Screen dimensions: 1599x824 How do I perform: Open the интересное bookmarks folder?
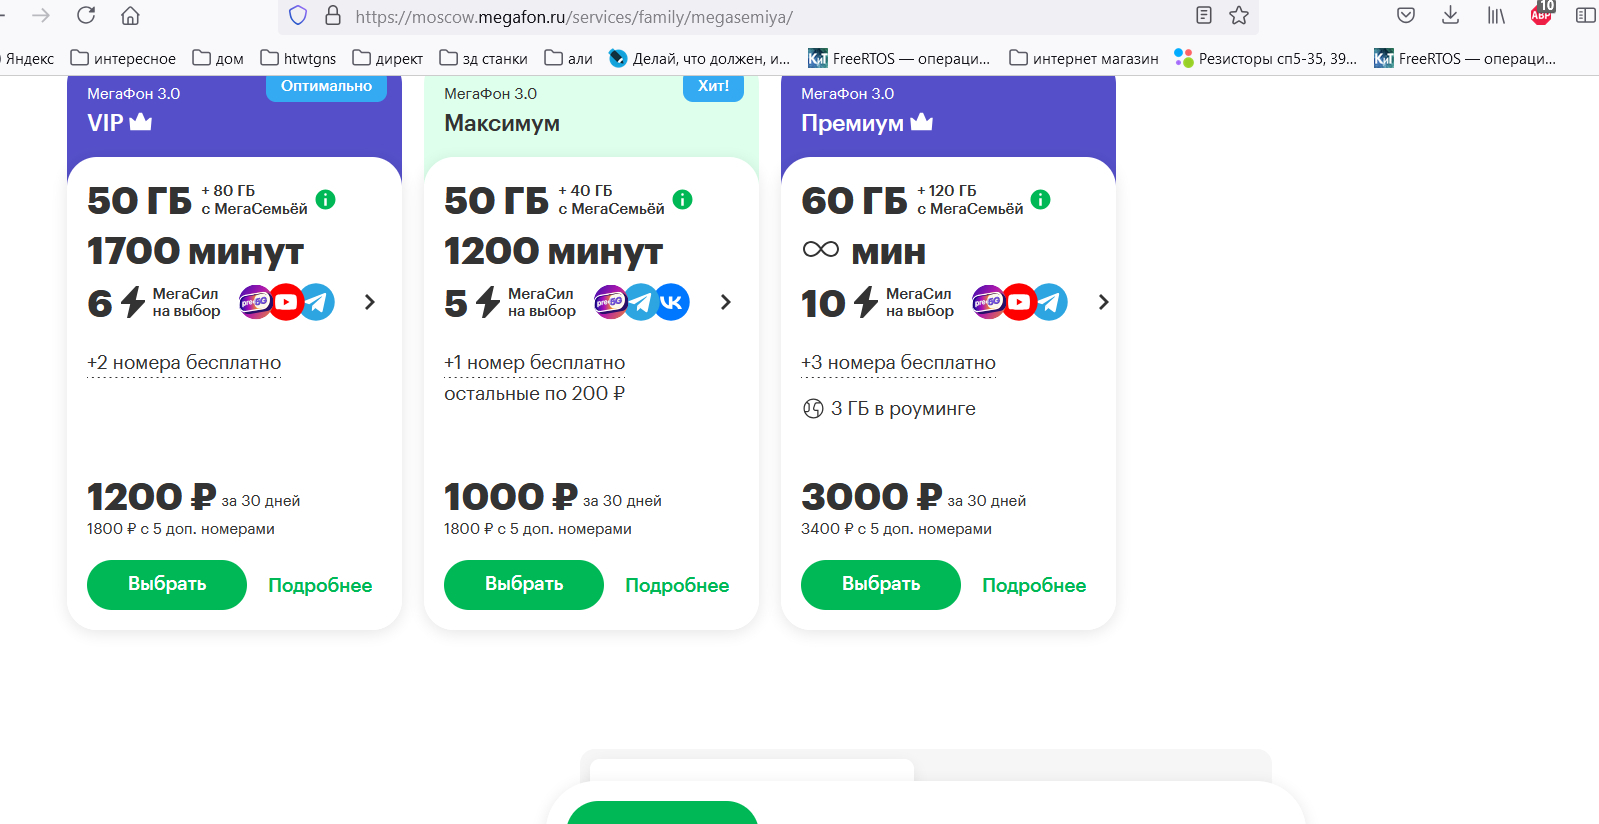point(123,58)
